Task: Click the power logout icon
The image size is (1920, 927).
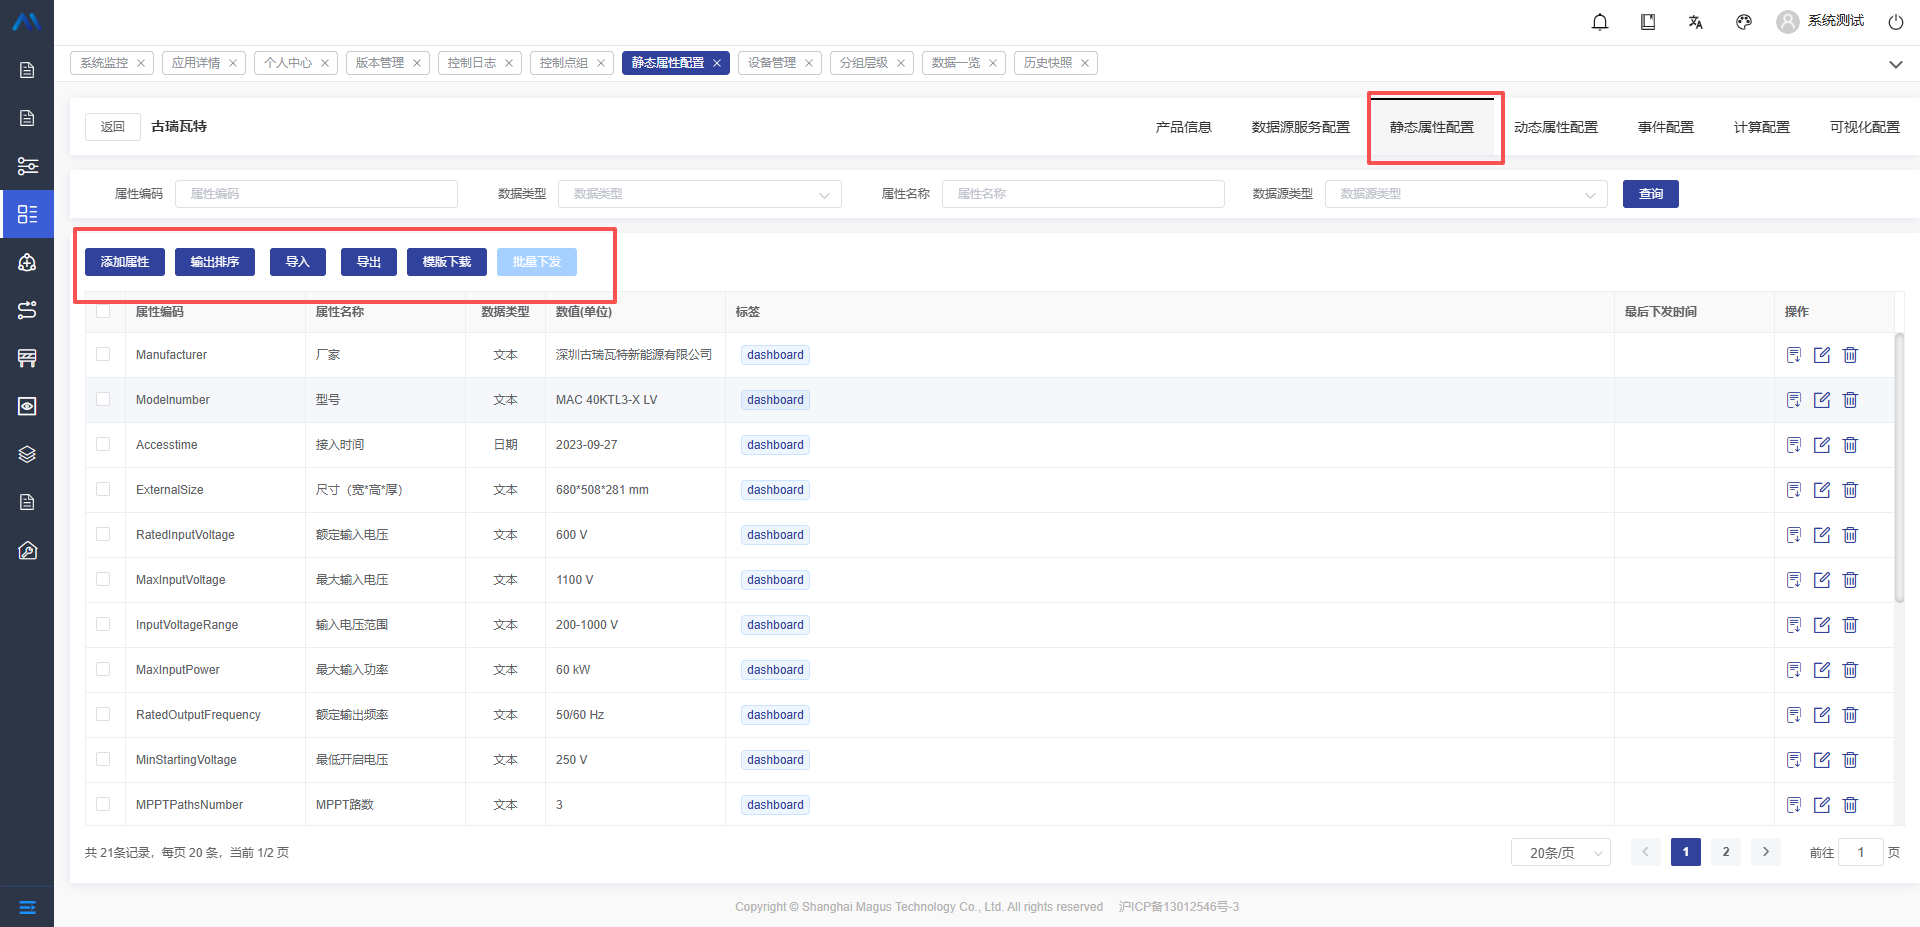Action: click(1895, 22)
